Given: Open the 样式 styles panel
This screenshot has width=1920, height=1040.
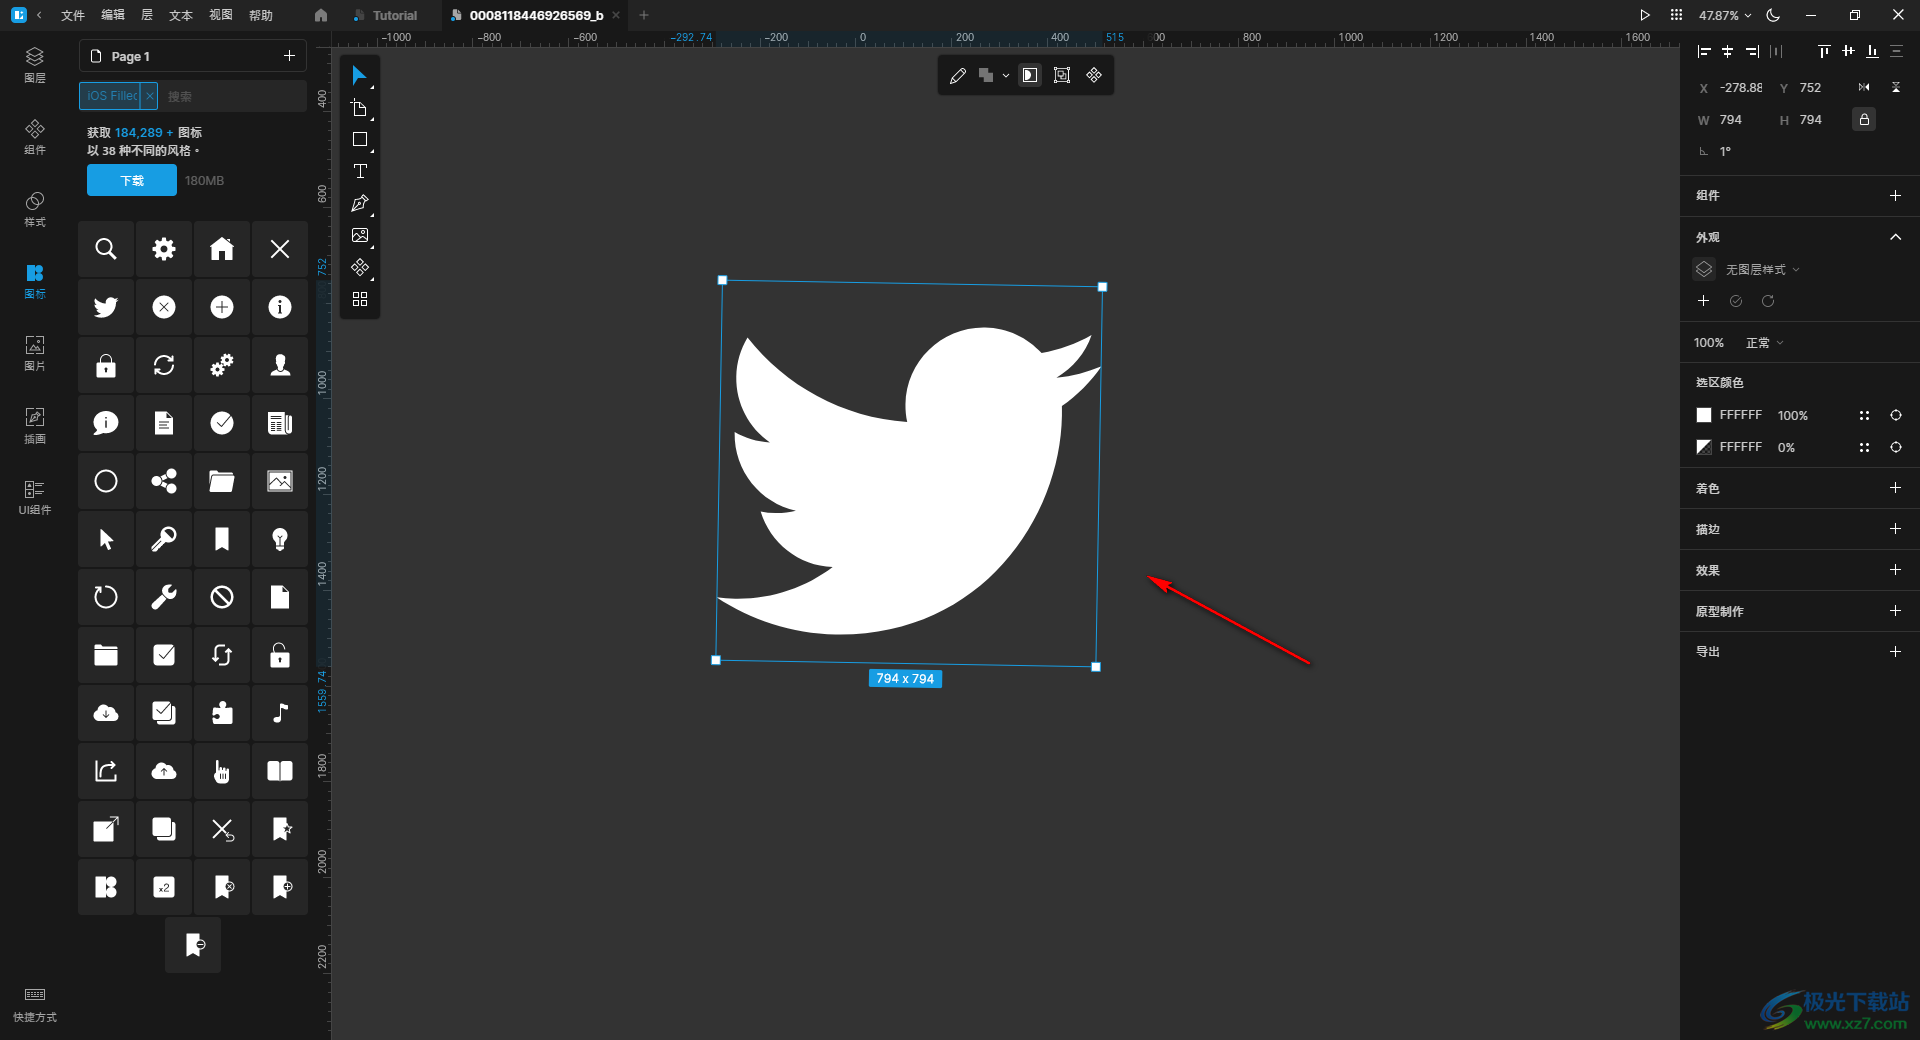Looking at the screenshot, I should pyautogui.click(x=35, y=209).
